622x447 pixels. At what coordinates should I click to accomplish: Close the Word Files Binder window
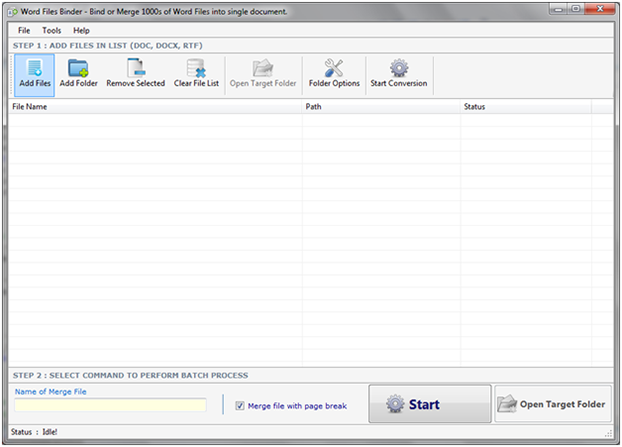(600, 9)
